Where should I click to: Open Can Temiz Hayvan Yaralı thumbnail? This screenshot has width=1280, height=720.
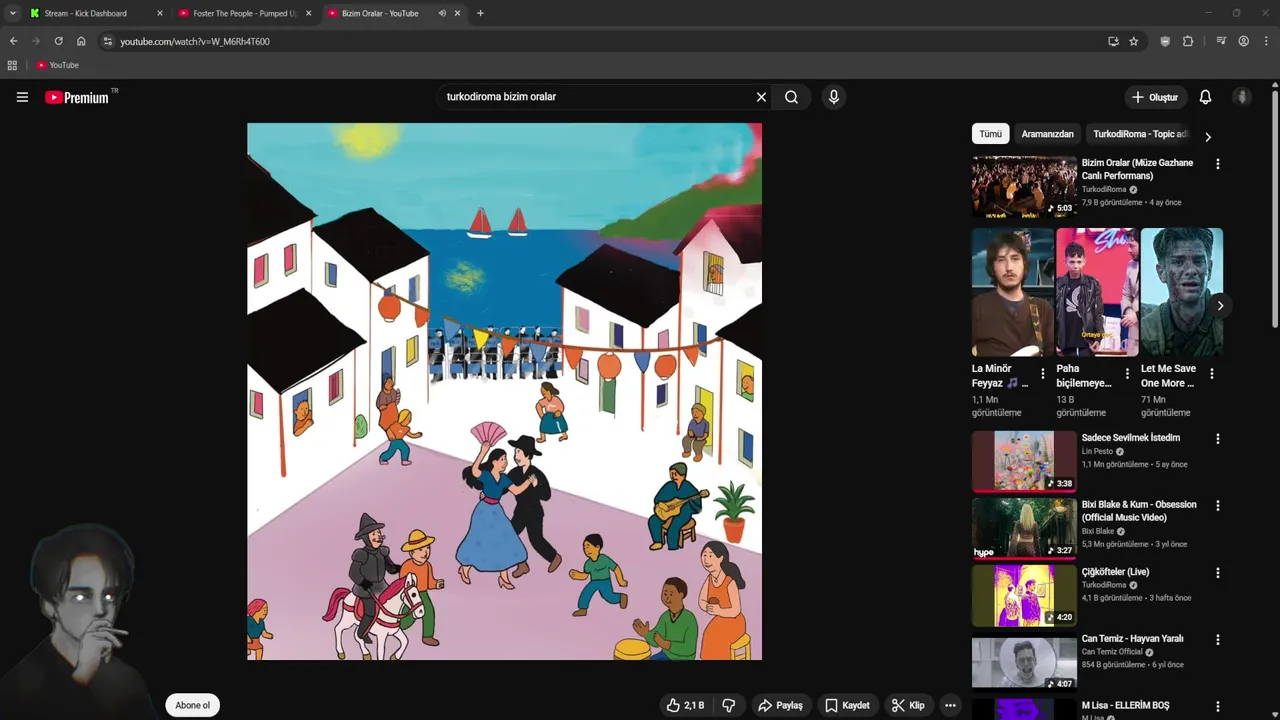tap(1024, 662)
